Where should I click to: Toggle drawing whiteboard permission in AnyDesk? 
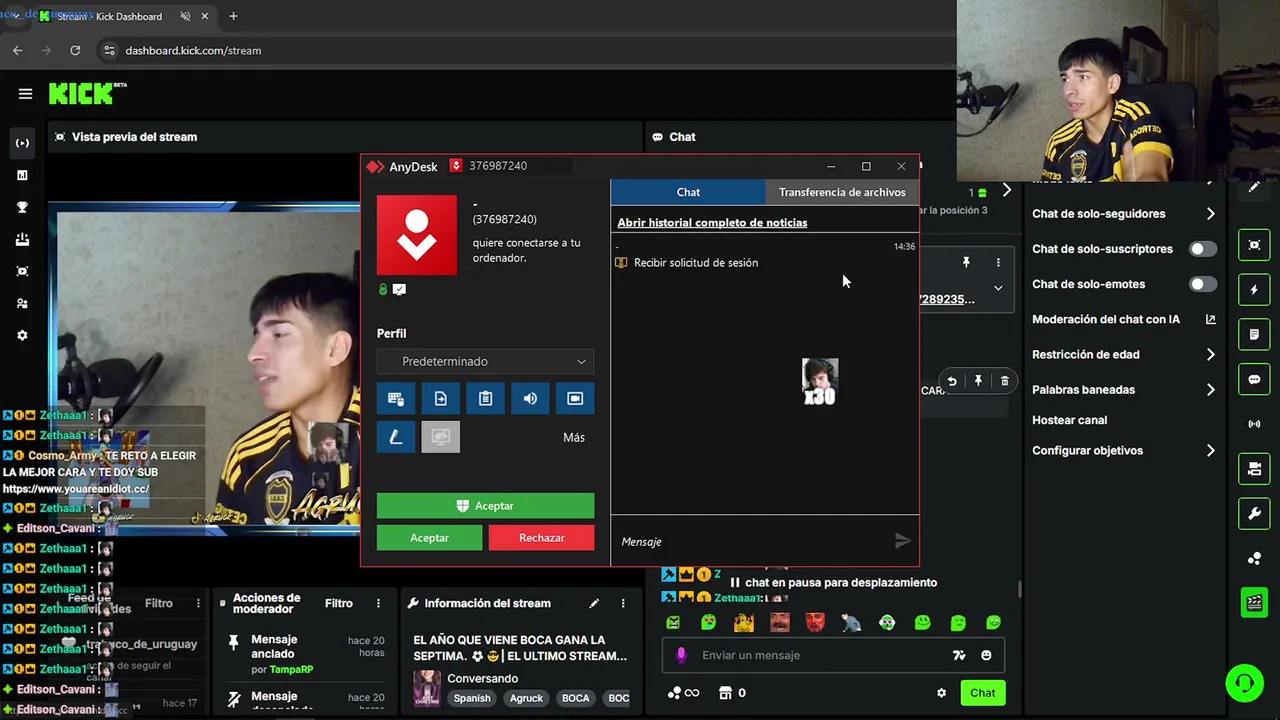pos(396,437)
